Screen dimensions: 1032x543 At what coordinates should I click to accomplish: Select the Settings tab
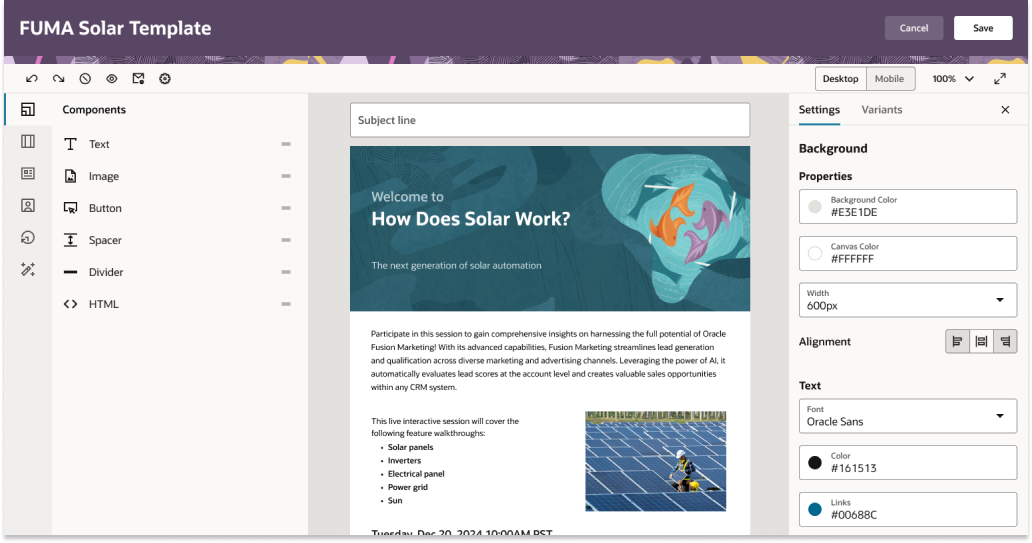(819, 110)
